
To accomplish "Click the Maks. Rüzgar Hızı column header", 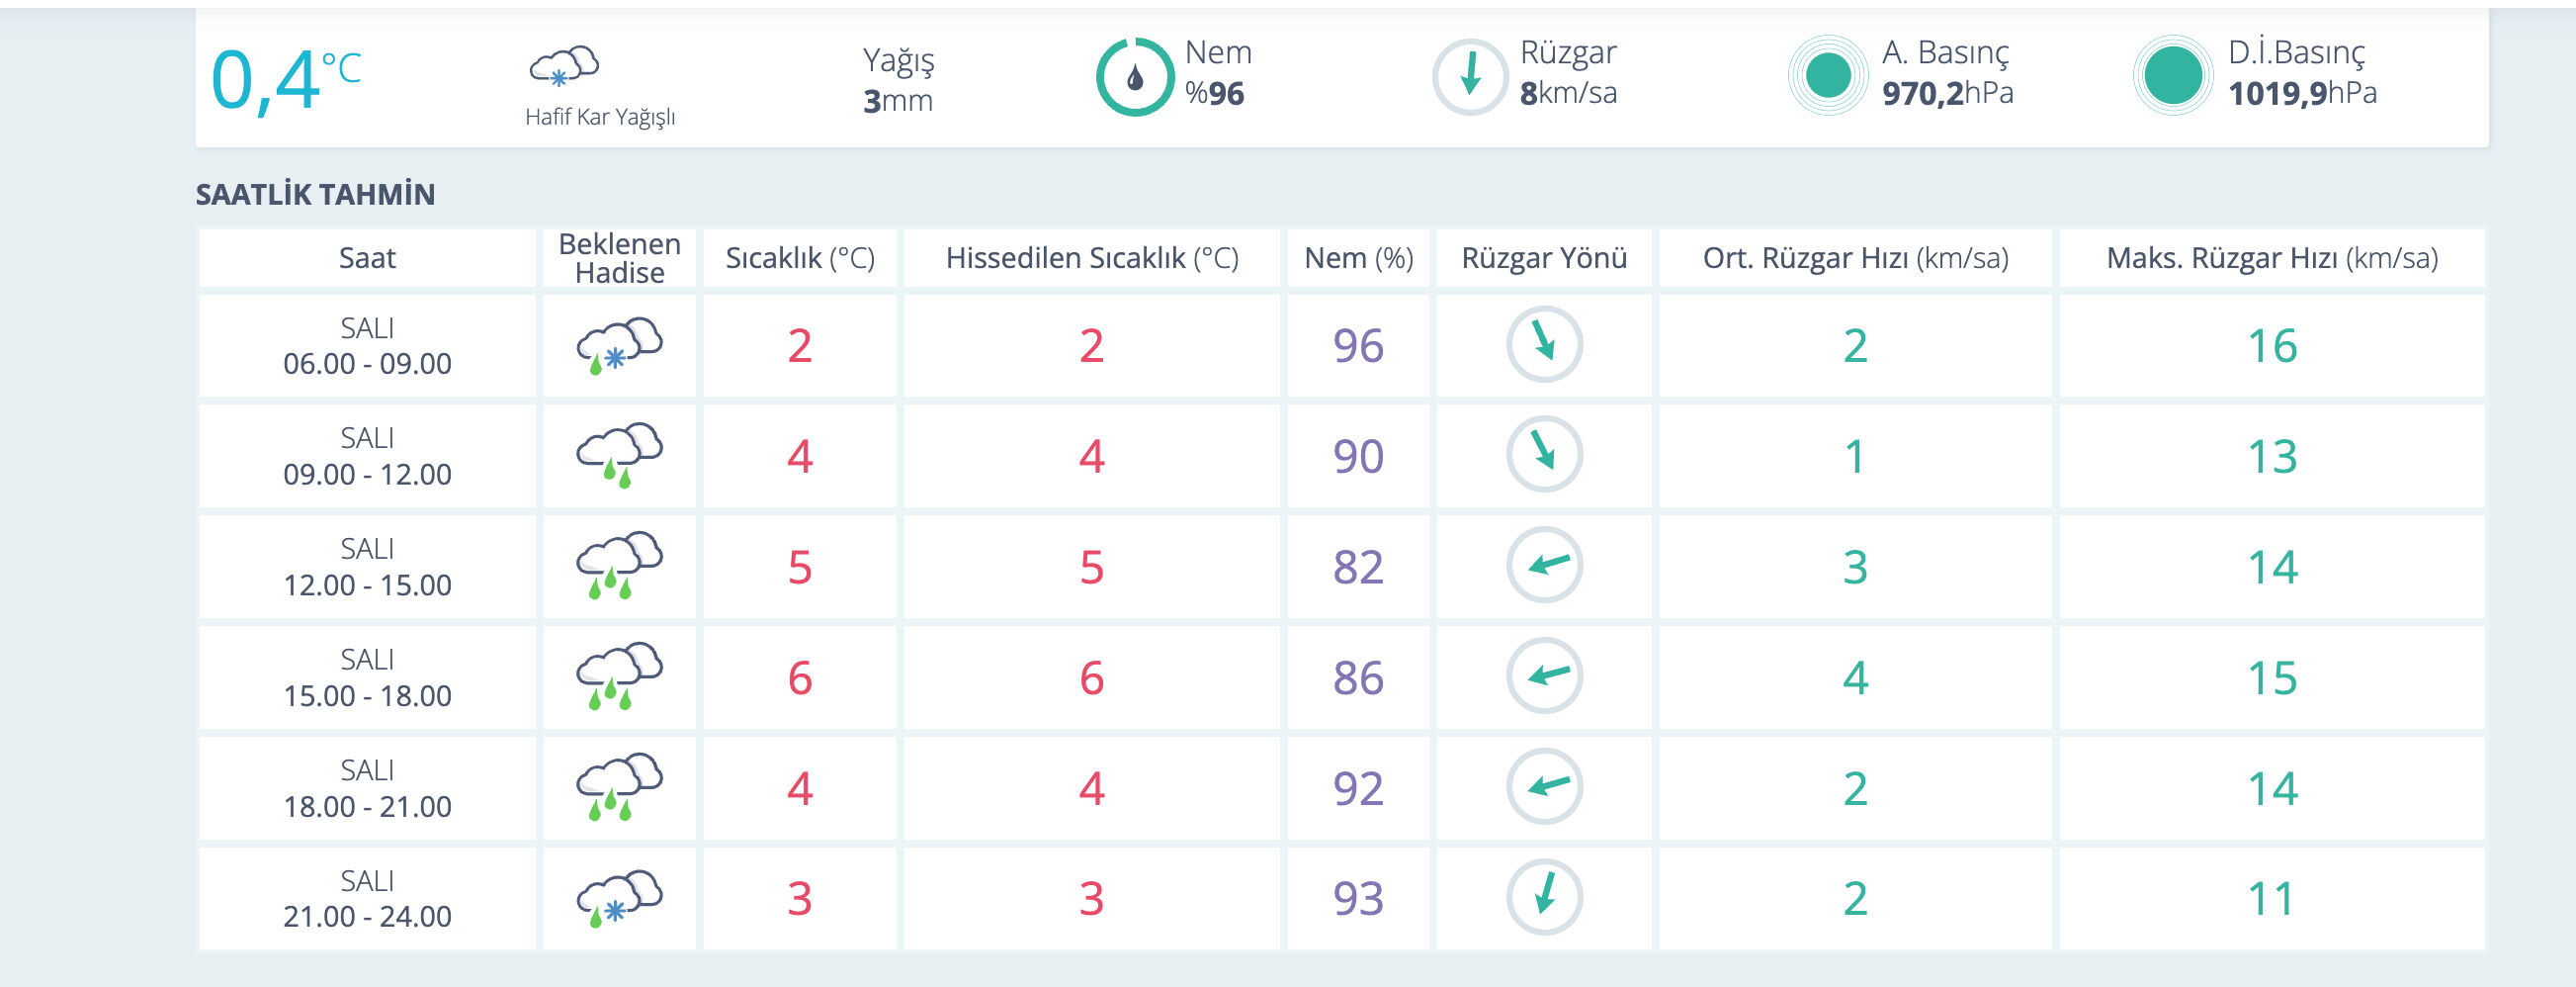I will [2272, 258].
